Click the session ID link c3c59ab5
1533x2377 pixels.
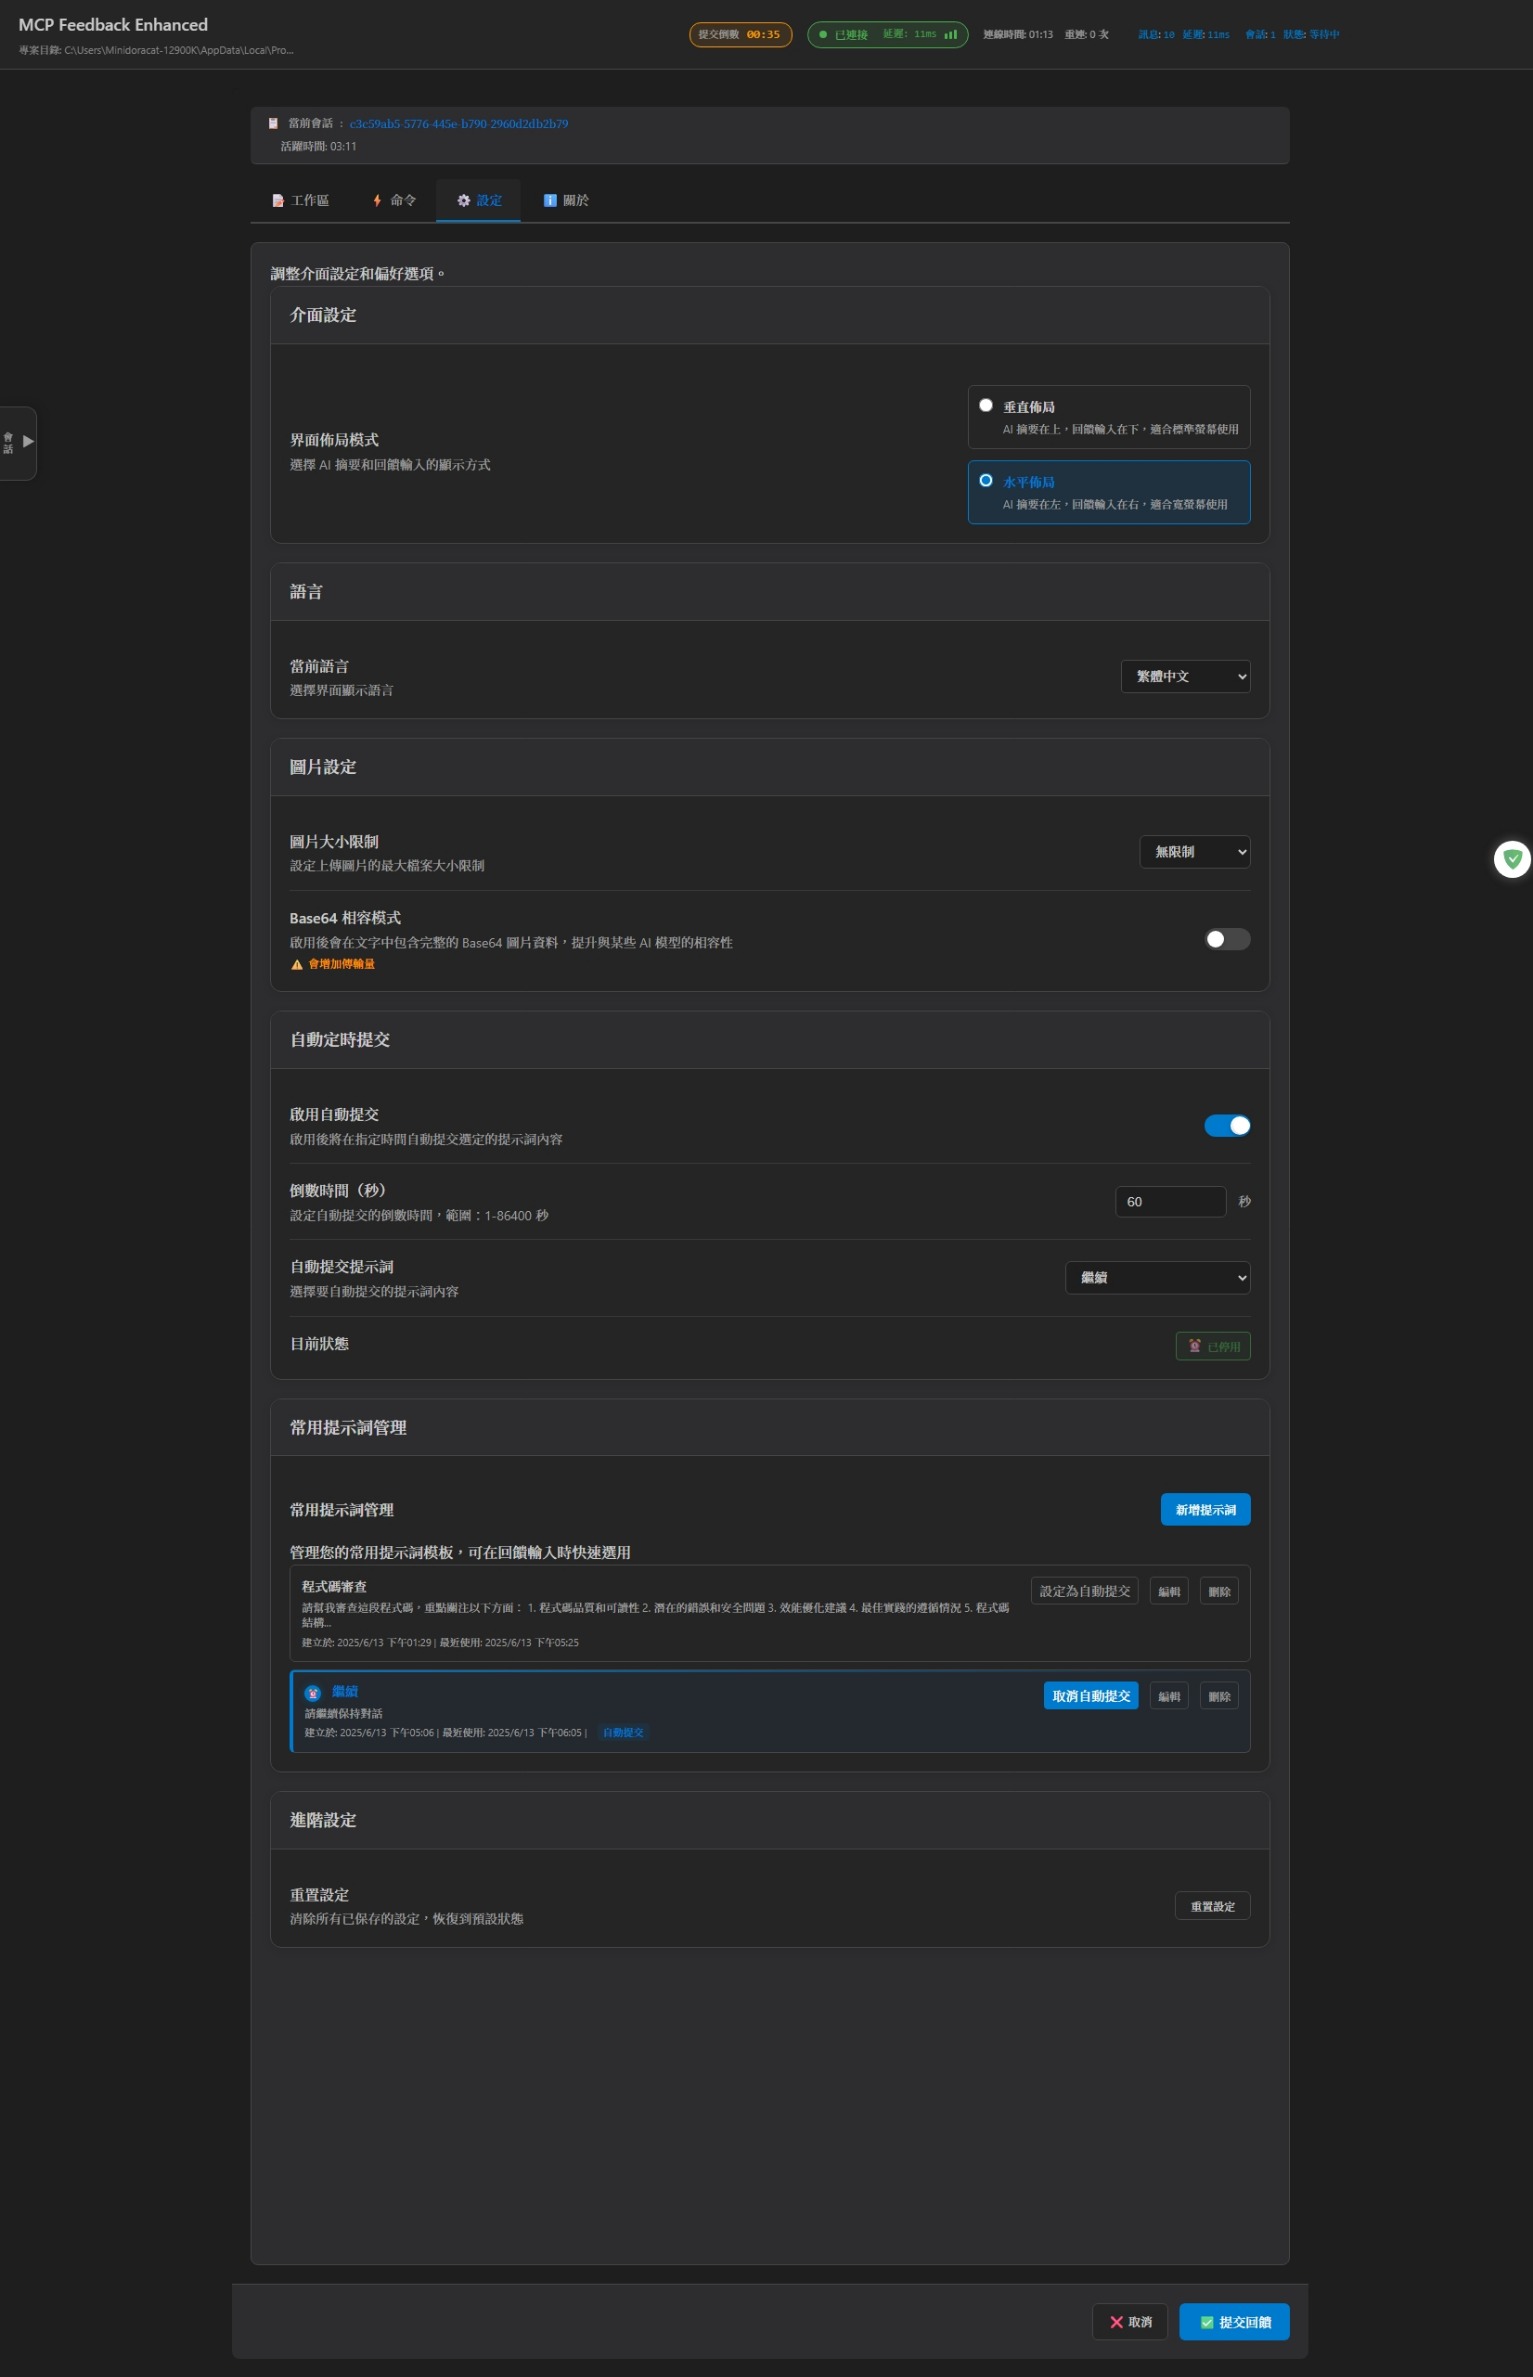459,124
